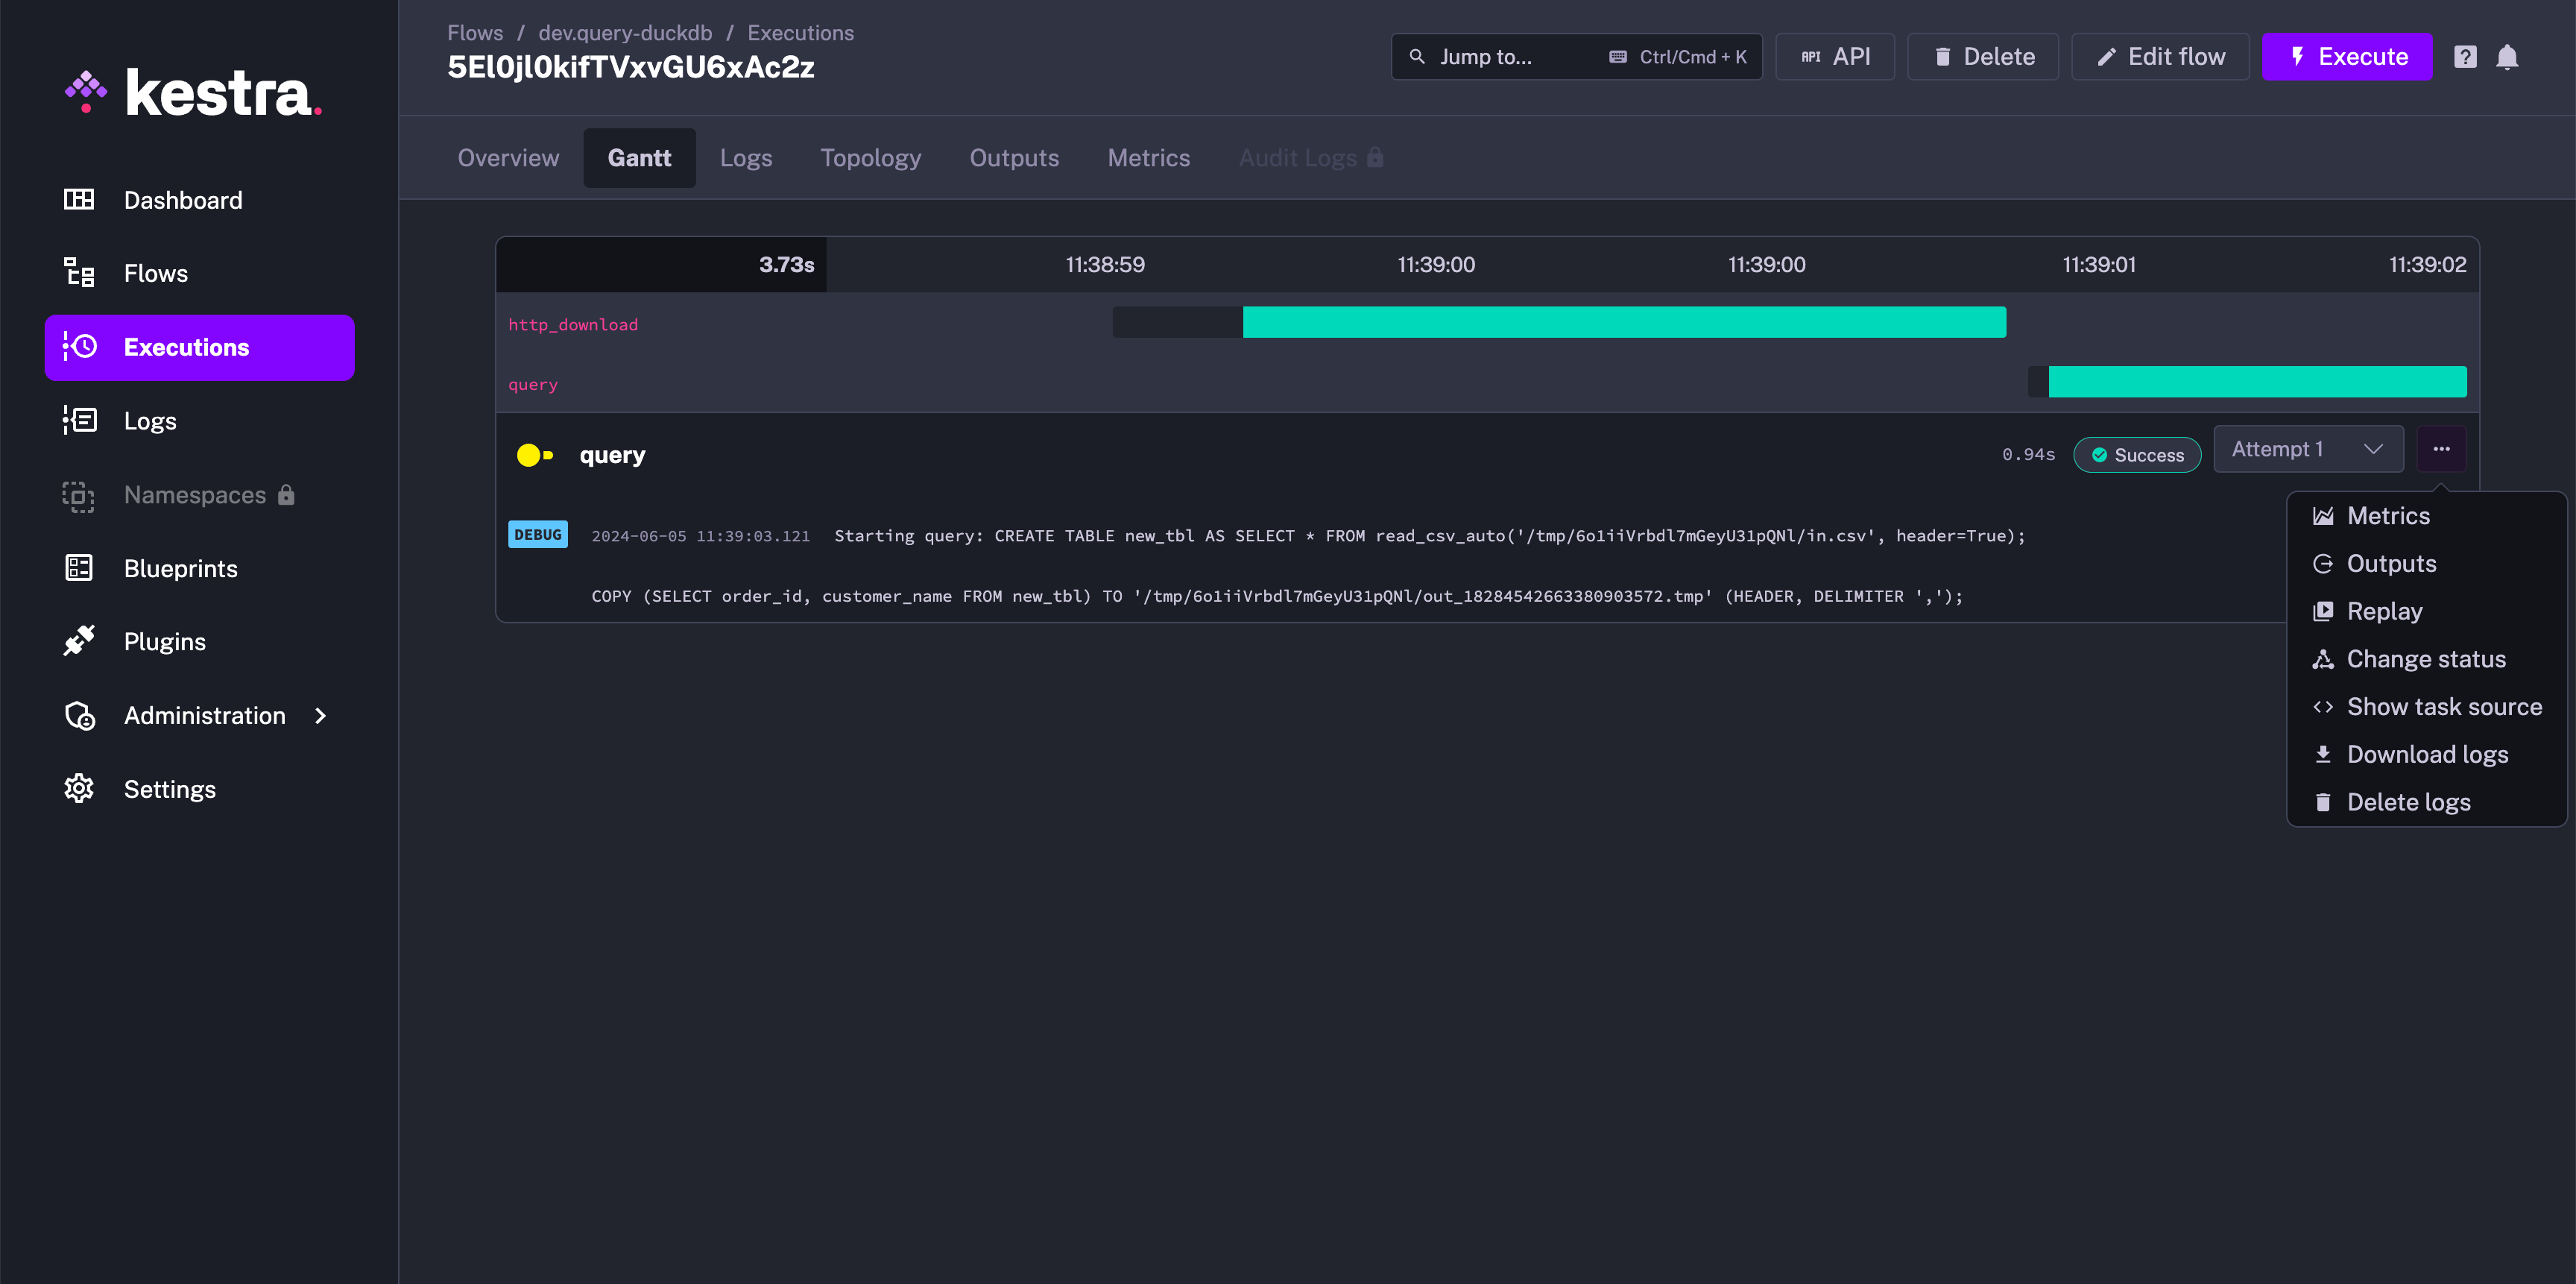Switch to the Overview tab
The width and height of the screenshot is (2576, 1284).
(x=508, y=158)
